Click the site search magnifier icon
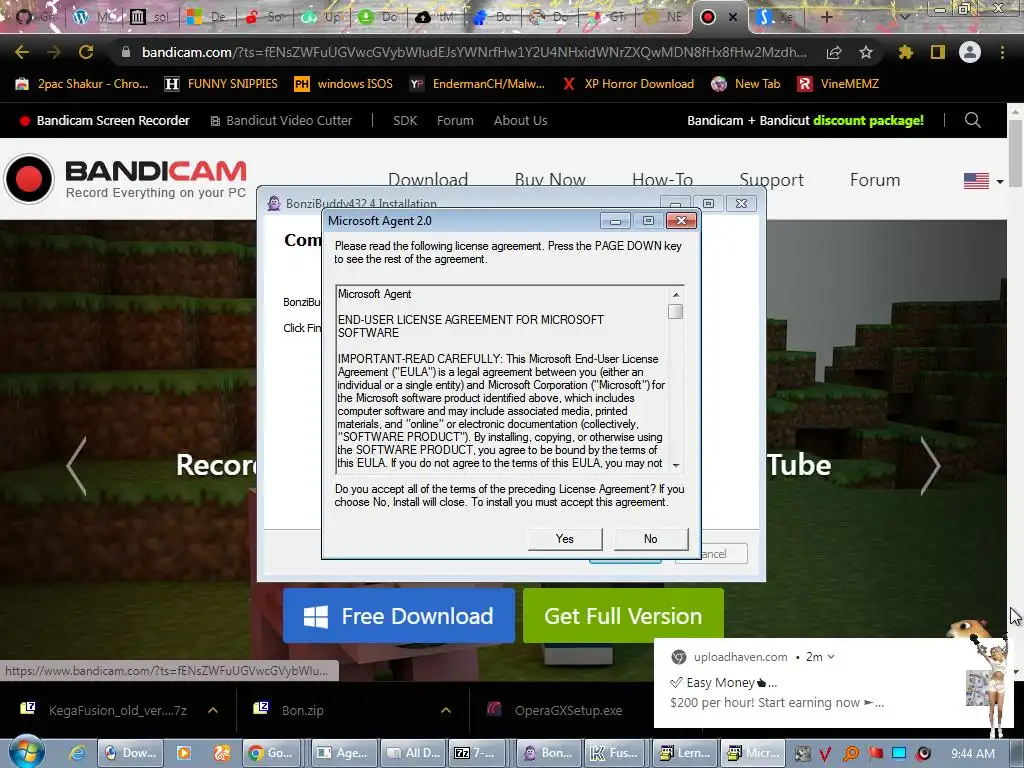 (972, 120)
